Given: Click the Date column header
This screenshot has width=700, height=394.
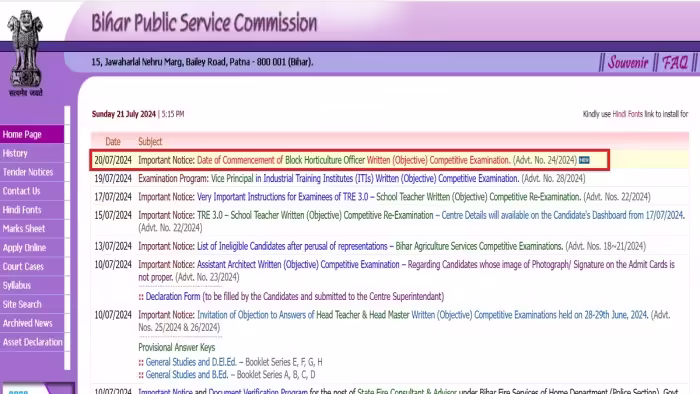Looking at the screenshot, I should point(113,141).
